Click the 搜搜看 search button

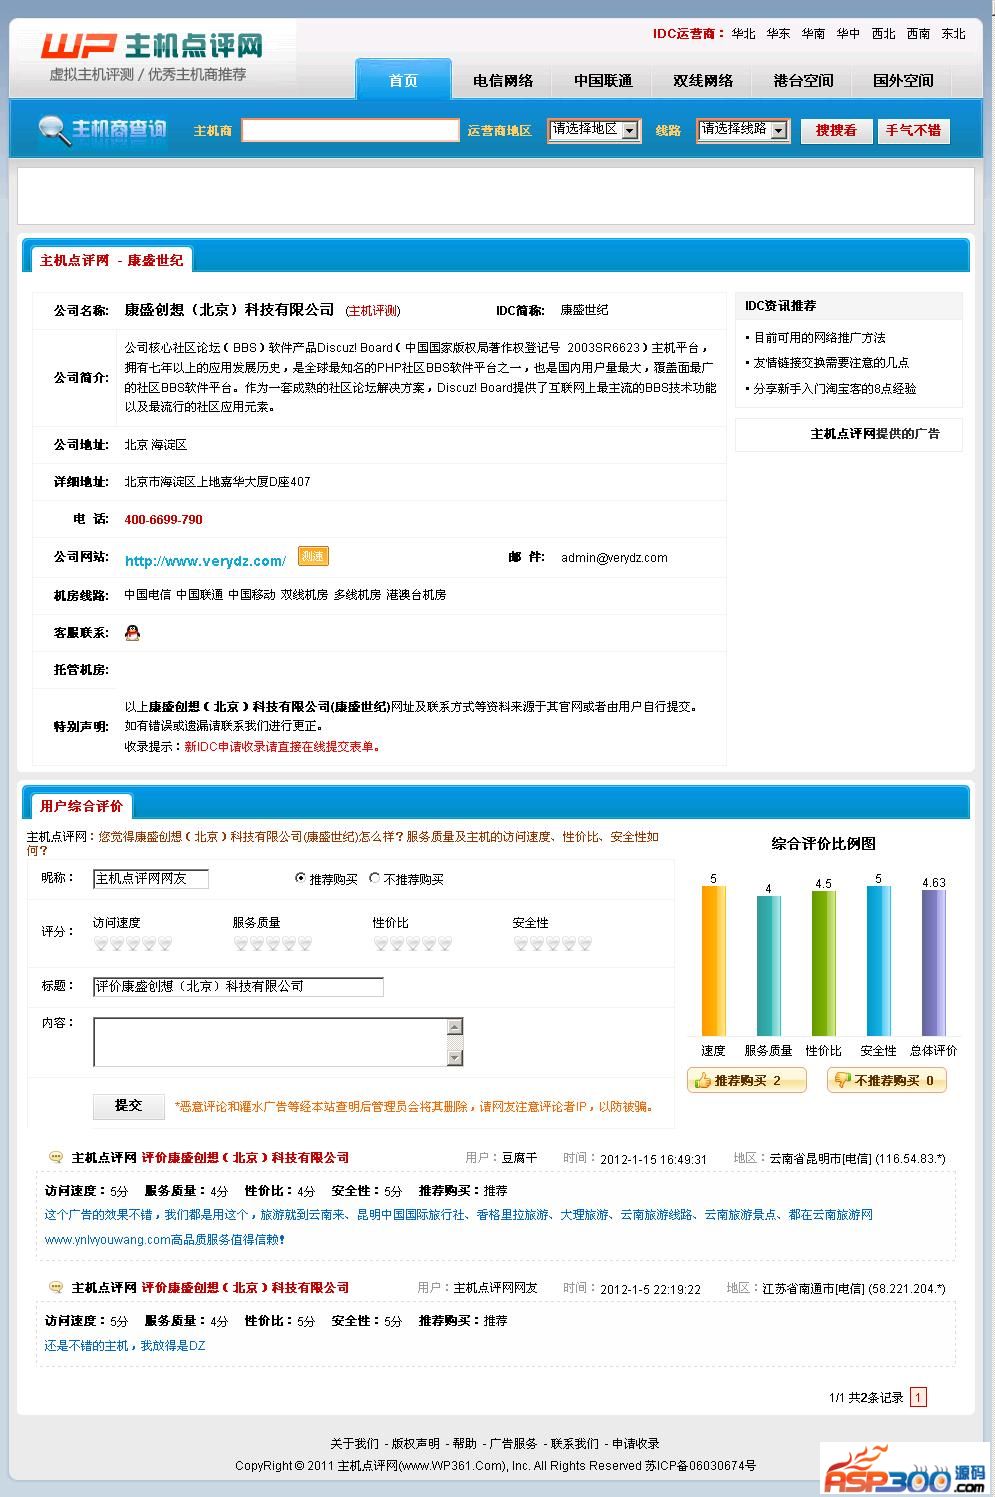(836, 130)
